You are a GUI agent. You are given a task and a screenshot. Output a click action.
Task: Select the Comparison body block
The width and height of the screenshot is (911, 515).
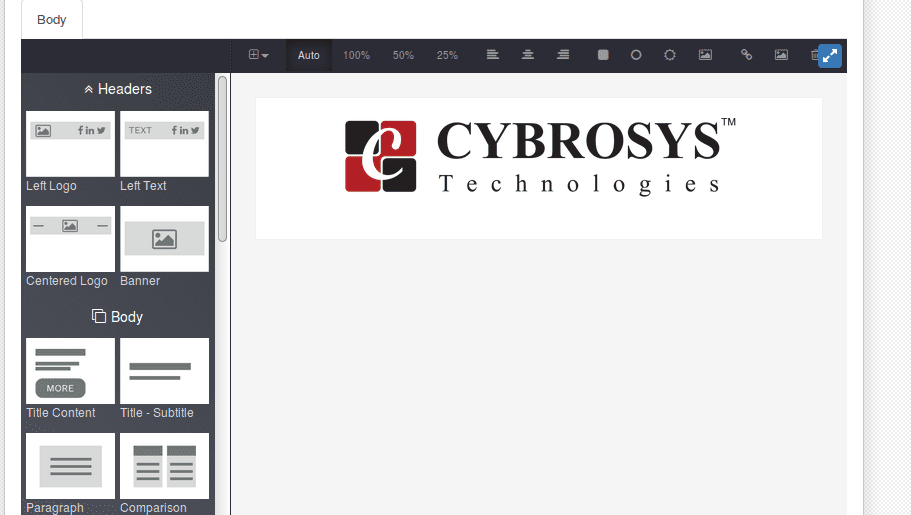[164, 466]
